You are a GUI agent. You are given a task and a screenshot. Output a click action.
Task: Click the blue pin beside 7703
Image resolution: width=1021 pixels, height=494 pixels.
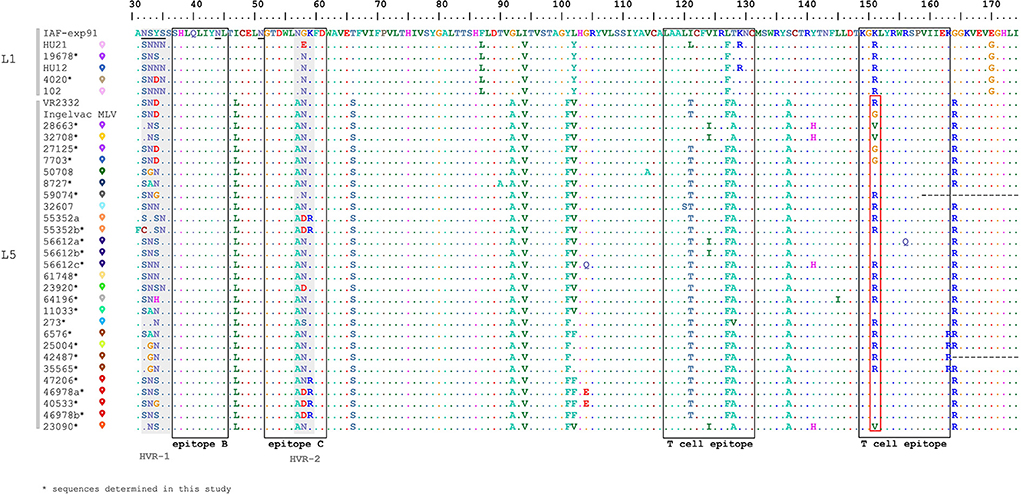102,160
